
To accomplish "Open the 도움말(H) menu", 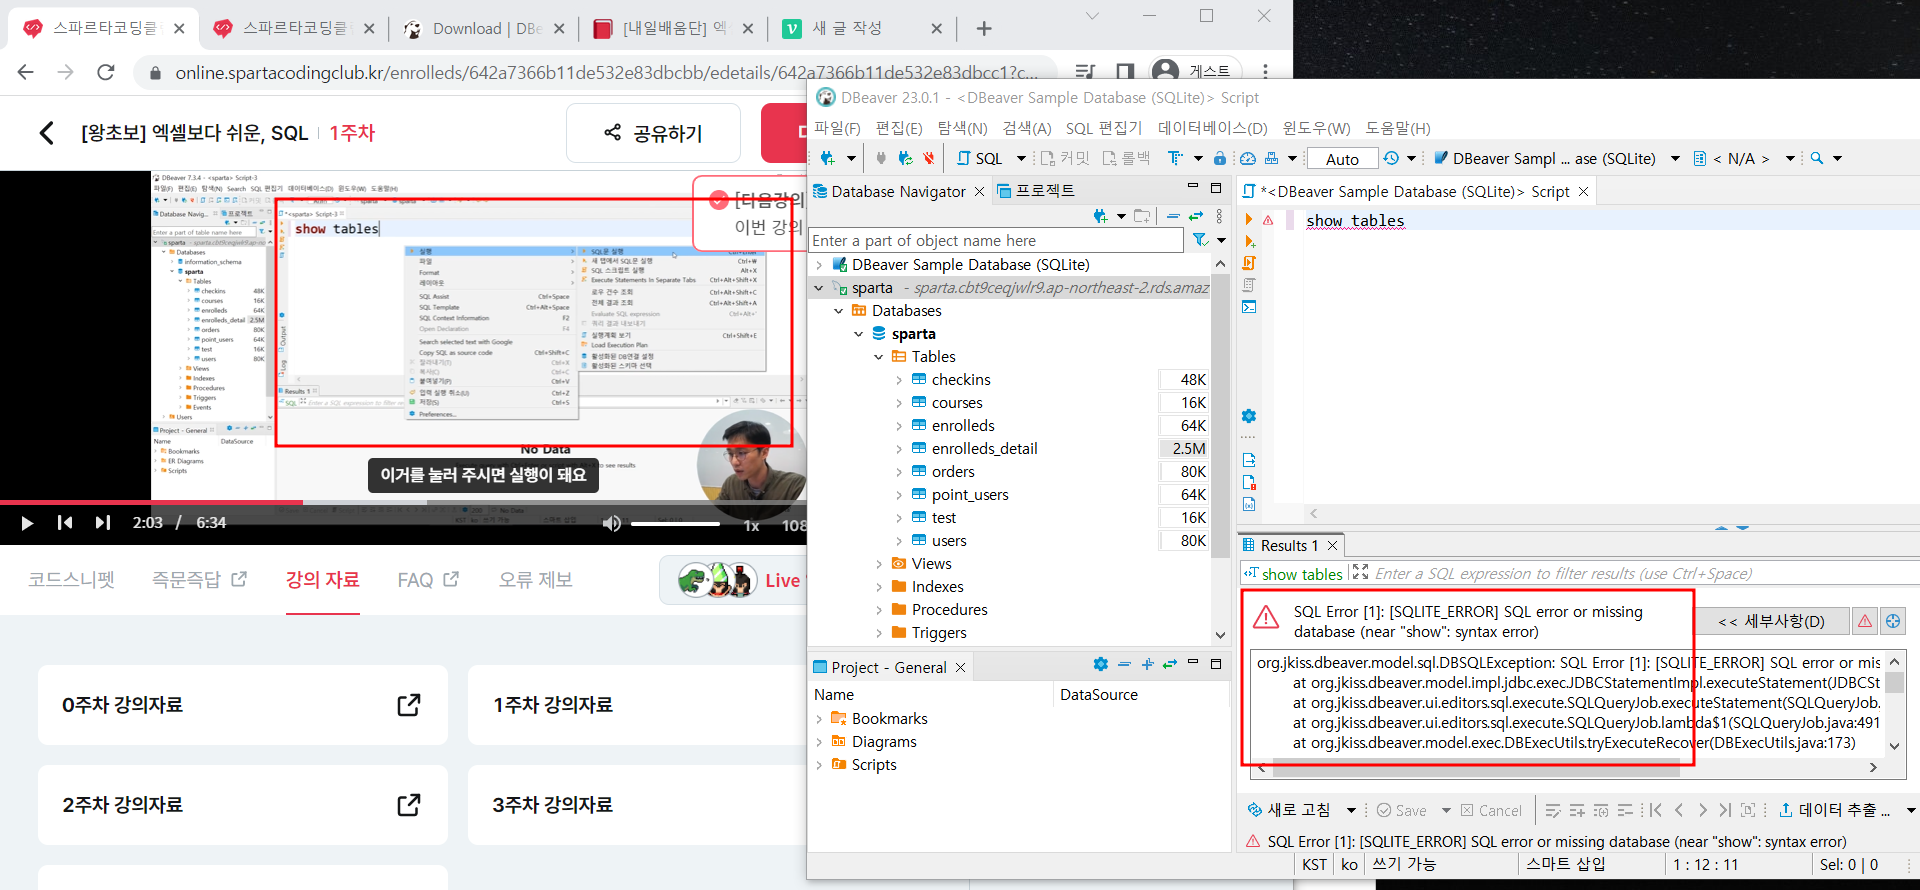I will [x=1398, y=128].
